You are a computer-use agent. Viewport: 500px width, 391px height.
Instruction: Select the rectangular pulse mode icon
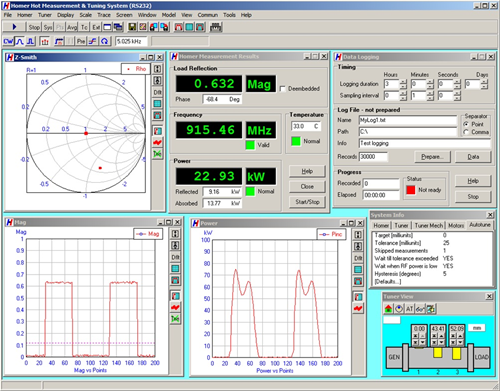(30, 41)
